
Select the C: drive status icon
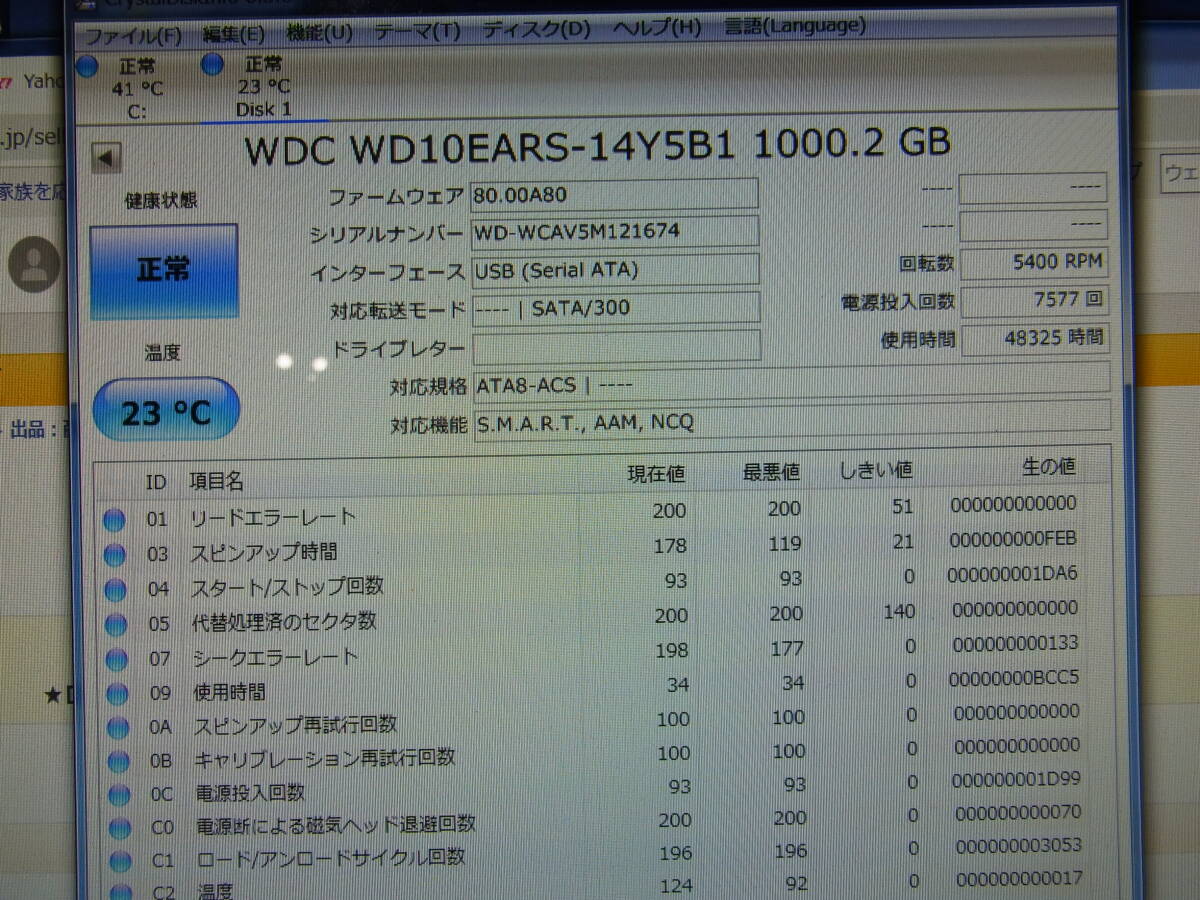point(87,67)
